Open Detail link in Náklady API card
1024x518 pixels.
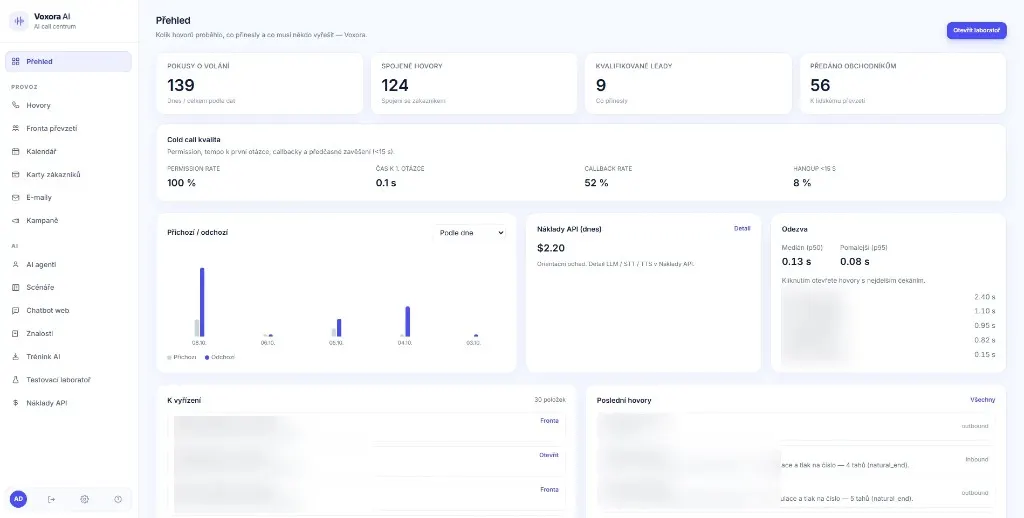742,229
